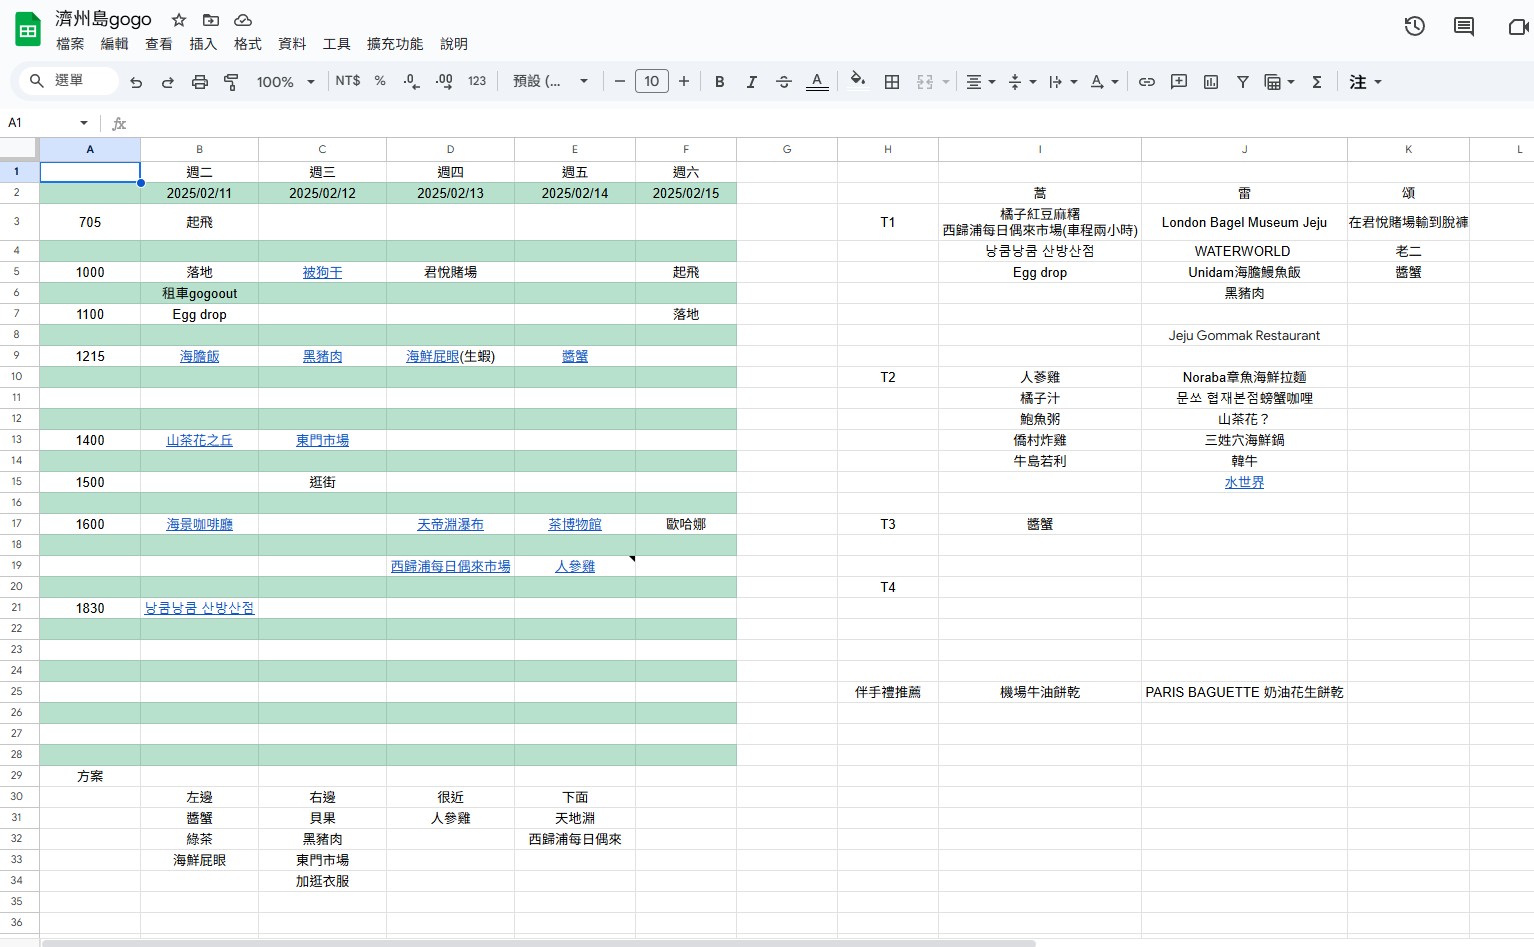Screen dimensions: 1534x947
Task: Expand the 100% zoom dropdown
Action: point(285,82)
